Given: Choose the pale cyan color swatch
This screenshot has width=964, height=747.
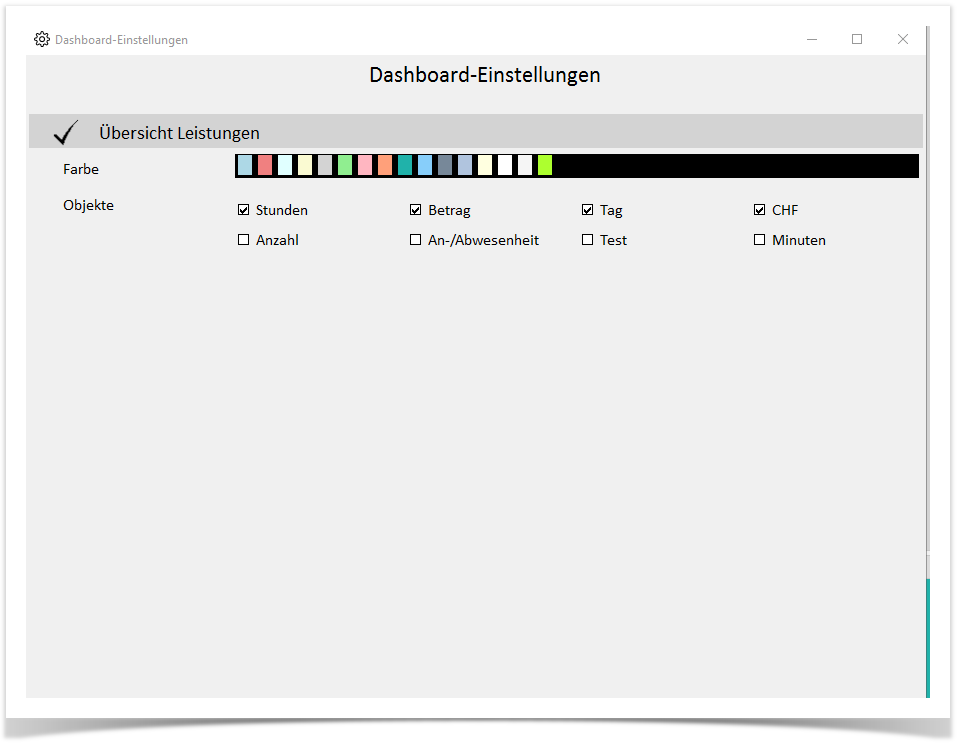Looking at the screenshot, I should (x=285, y=165).
